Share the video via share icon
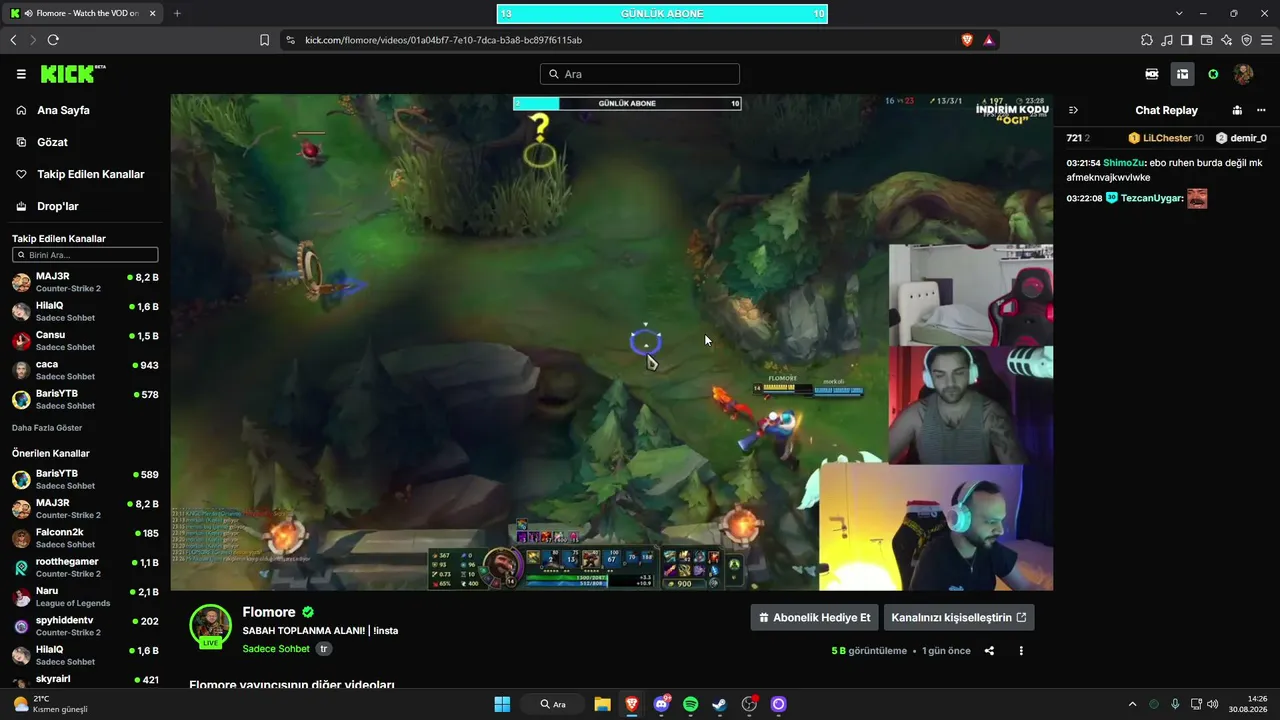This screenshot has width=1280, height=720. click(x=989, y=651)
